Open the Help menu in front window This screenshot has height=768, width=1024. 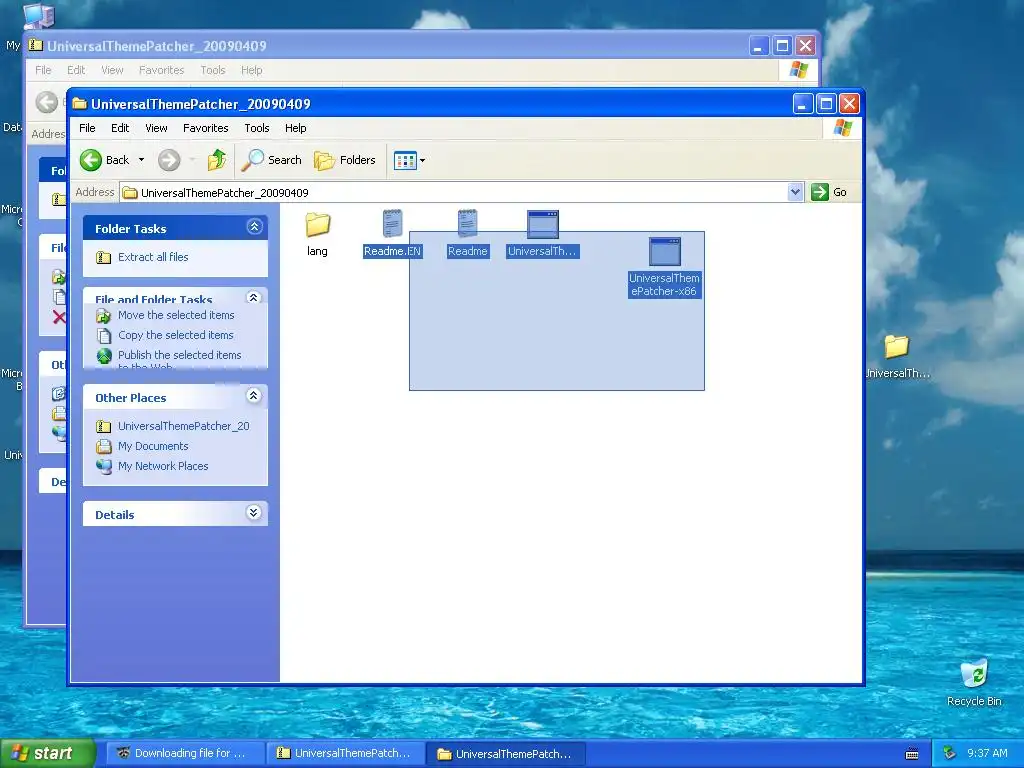click(x=295, y=128)
